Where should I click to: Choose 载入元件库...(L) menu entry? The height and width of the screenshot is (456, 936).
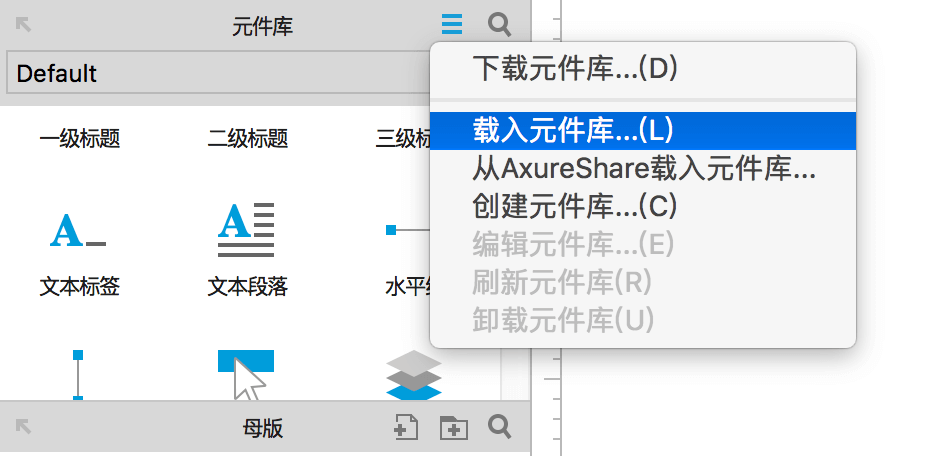click(x=643, y=131)
